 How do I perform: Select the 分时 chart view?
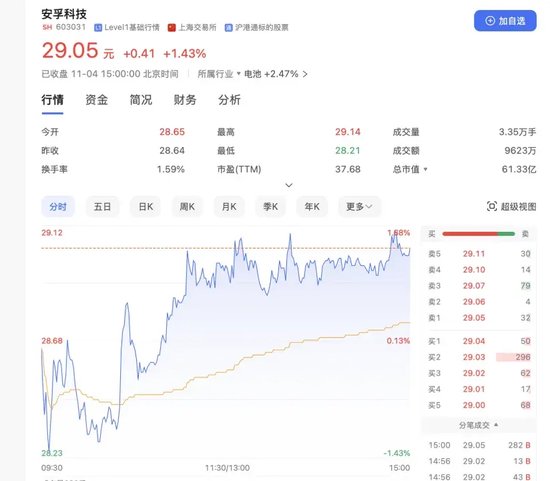click(x=58, y=207)
